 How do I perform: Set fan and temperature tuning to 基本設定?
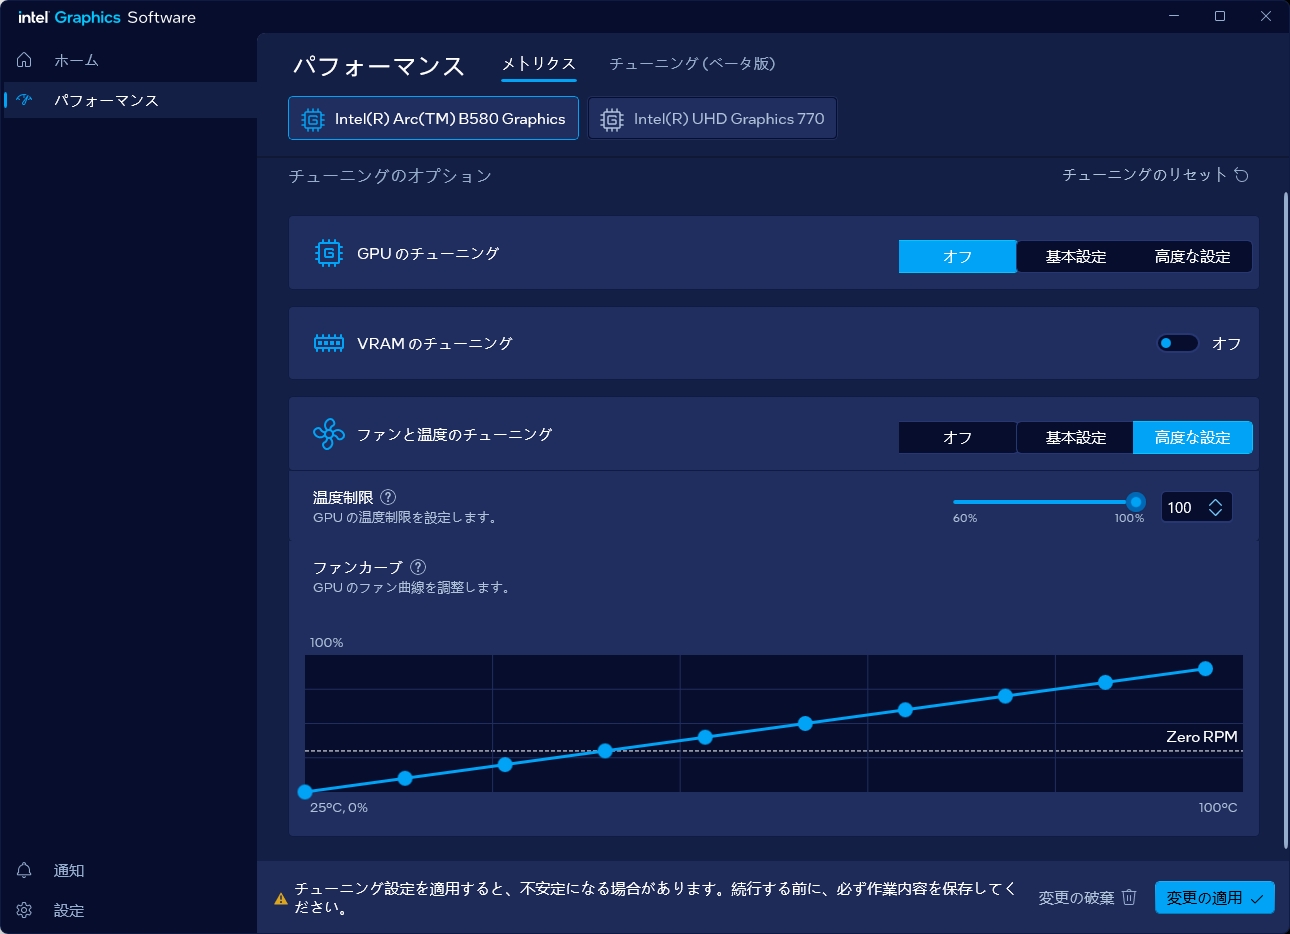[x=1075, y=438]
